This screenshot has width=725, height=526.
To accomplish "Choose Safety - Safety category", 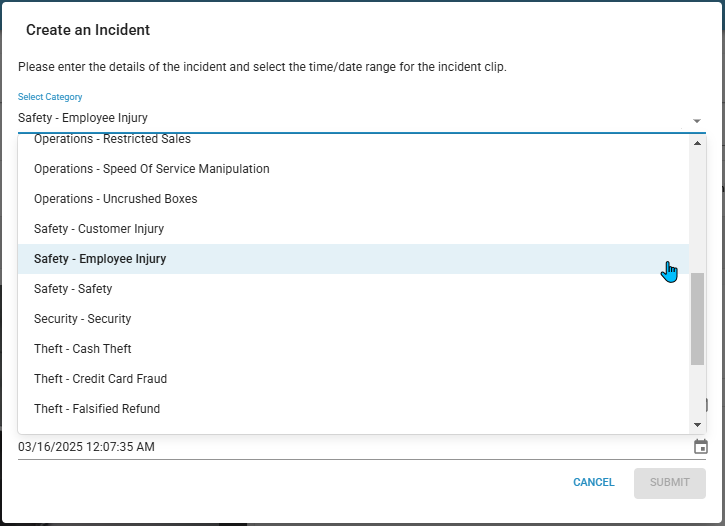I will coord(353,289).
